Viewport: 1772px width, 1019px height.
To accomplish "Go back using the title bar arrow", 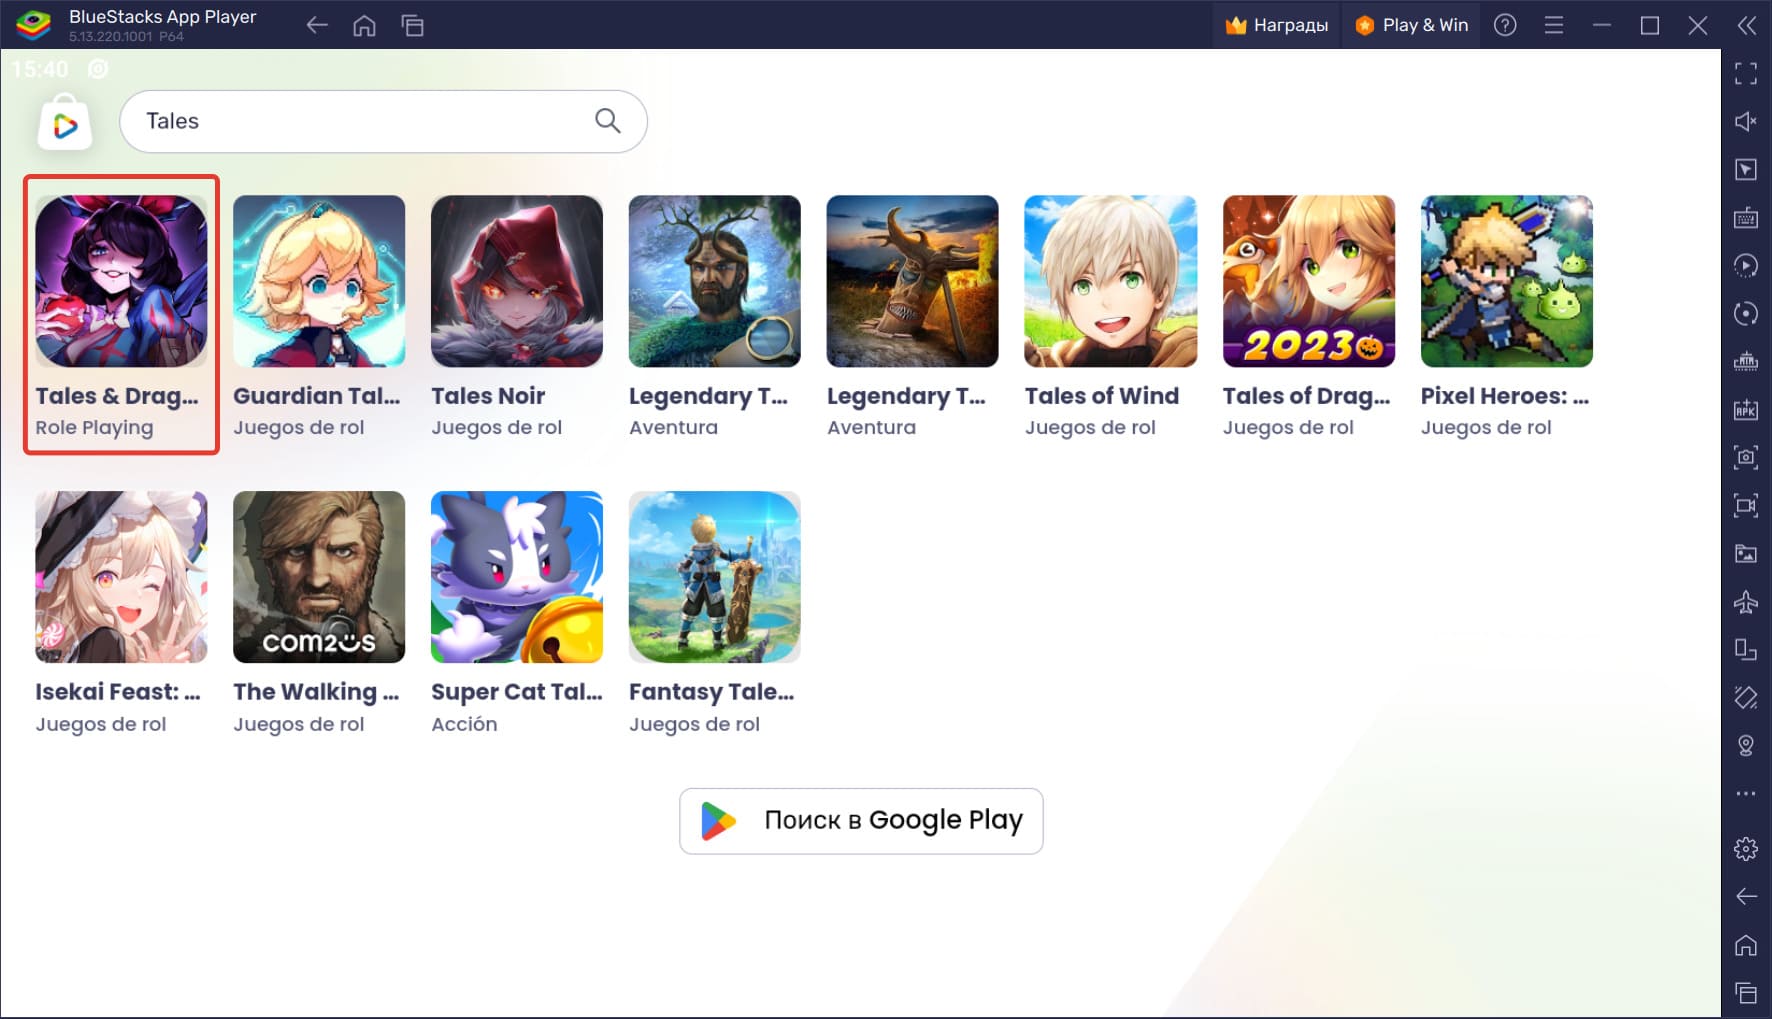I will (x=317, y=25).
